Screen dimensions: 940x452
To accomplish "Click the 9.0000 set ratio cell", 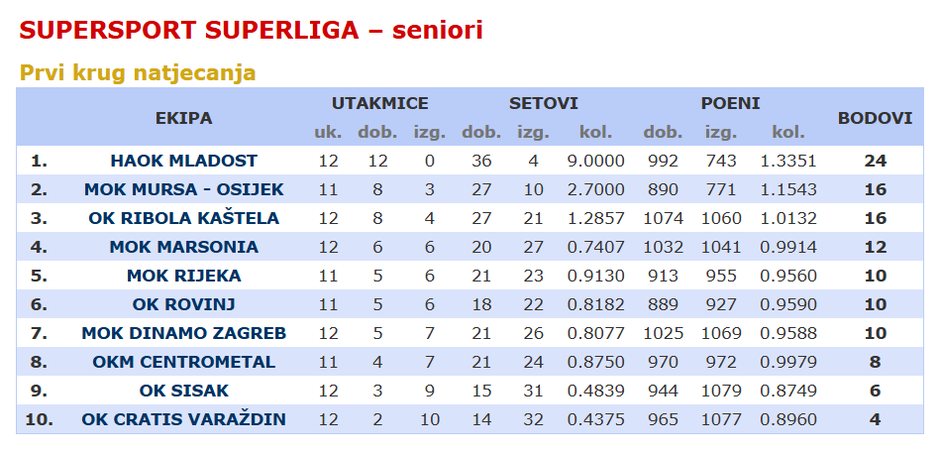I will (x=596, y=161).
